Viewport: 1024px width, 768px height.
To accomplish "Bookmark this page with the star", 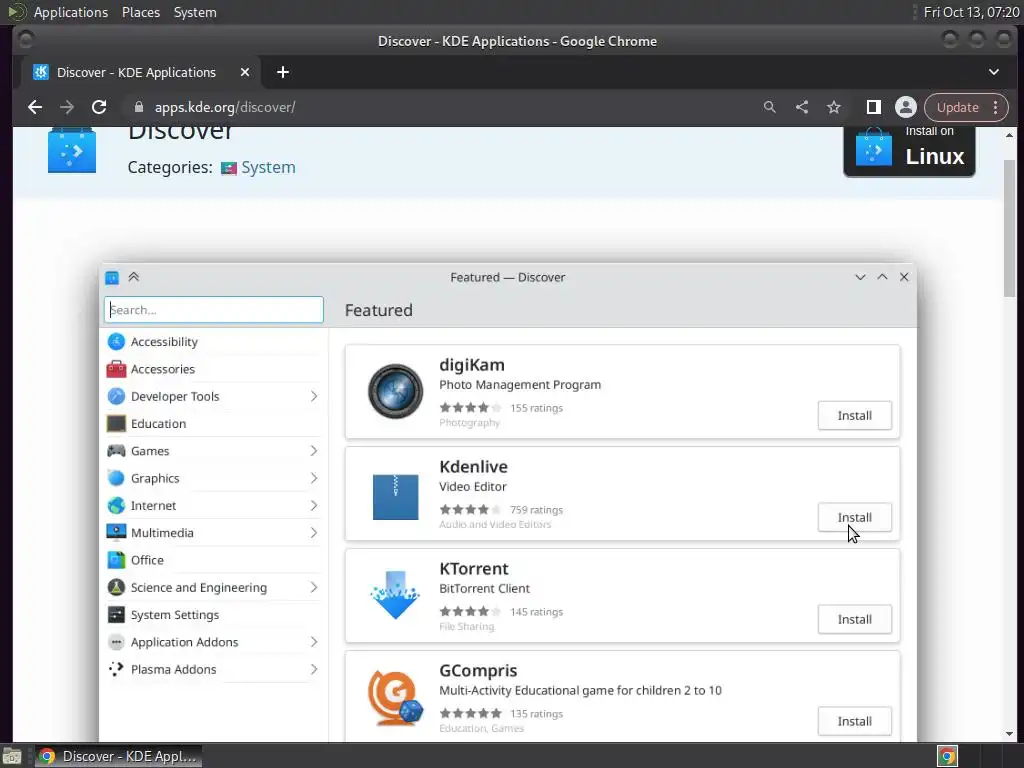I will pyautogui.click(x=834, y=107).
